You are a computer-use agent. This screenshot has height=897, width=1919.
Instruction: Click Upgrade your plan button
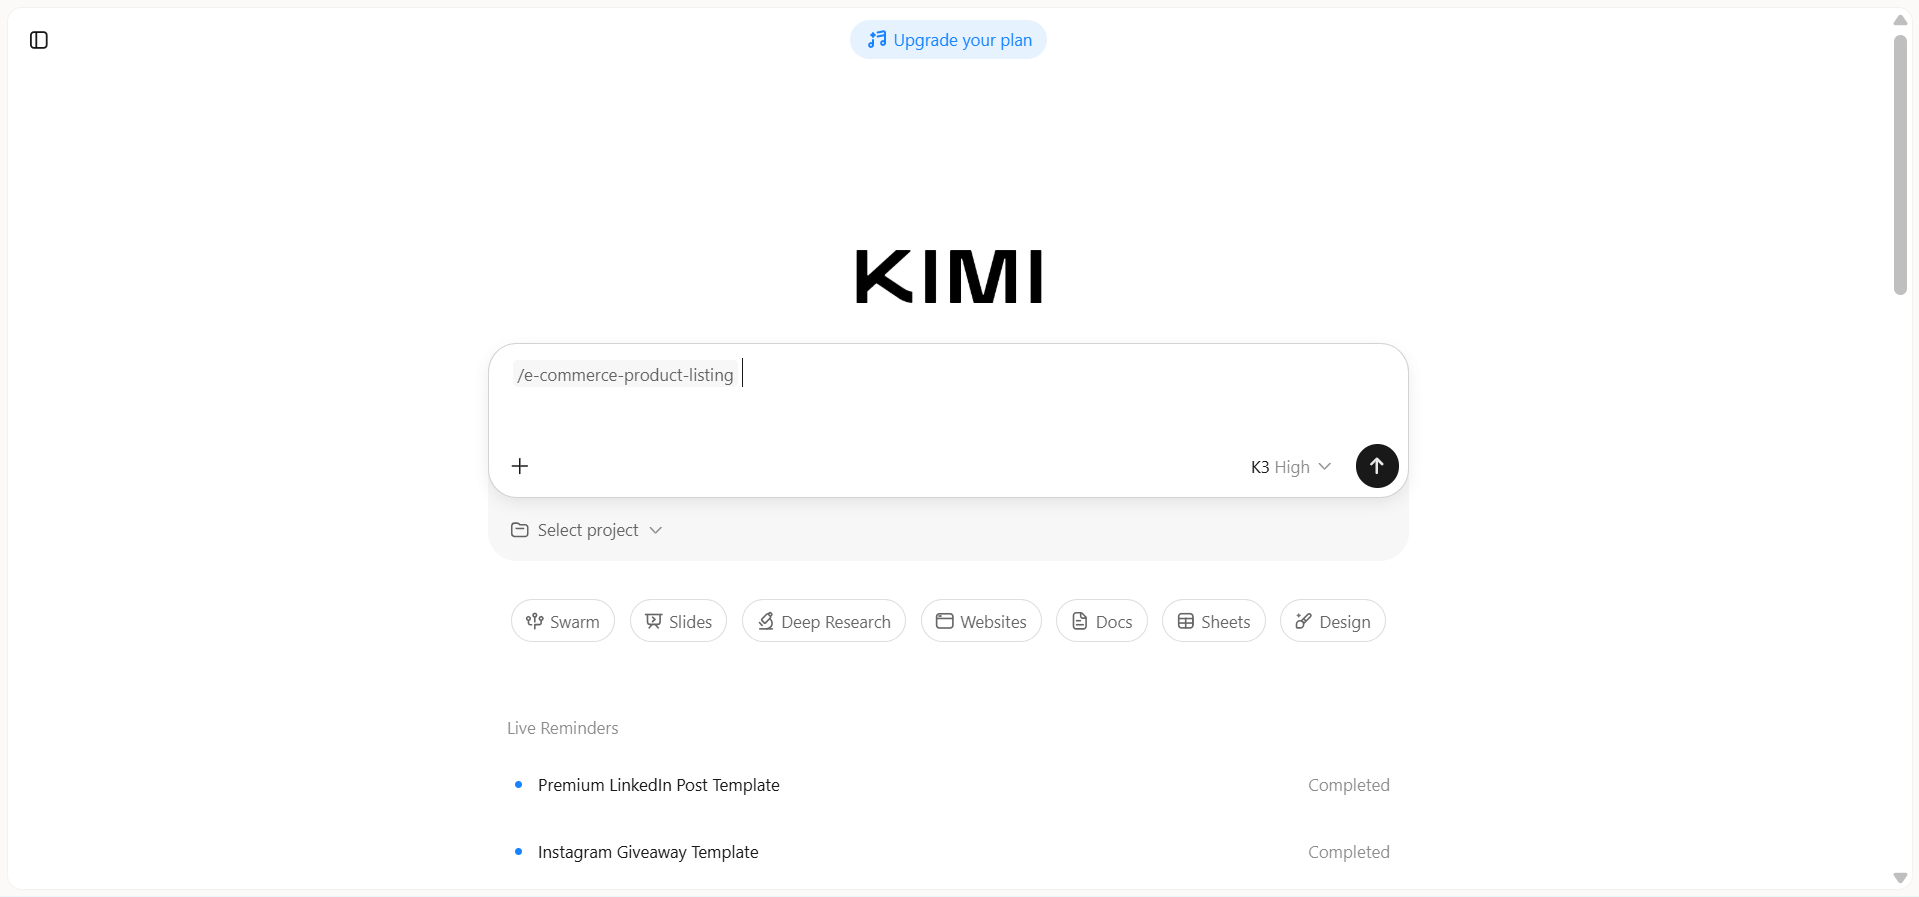948,40
